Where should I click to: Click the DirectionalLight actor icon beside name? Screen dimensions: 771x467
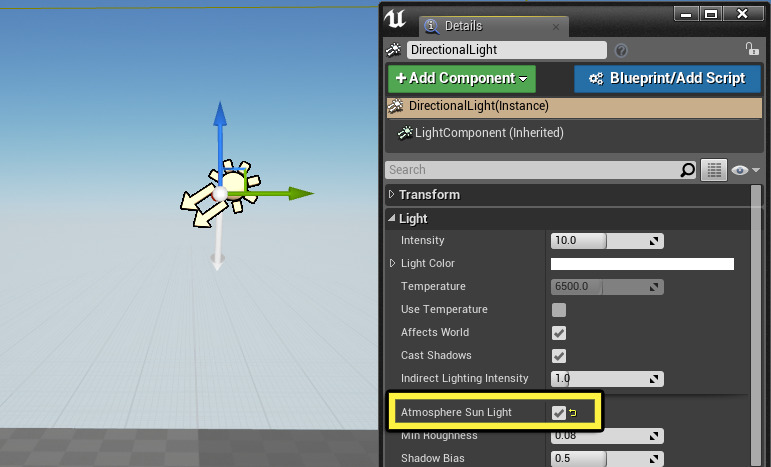pos(394,50)
